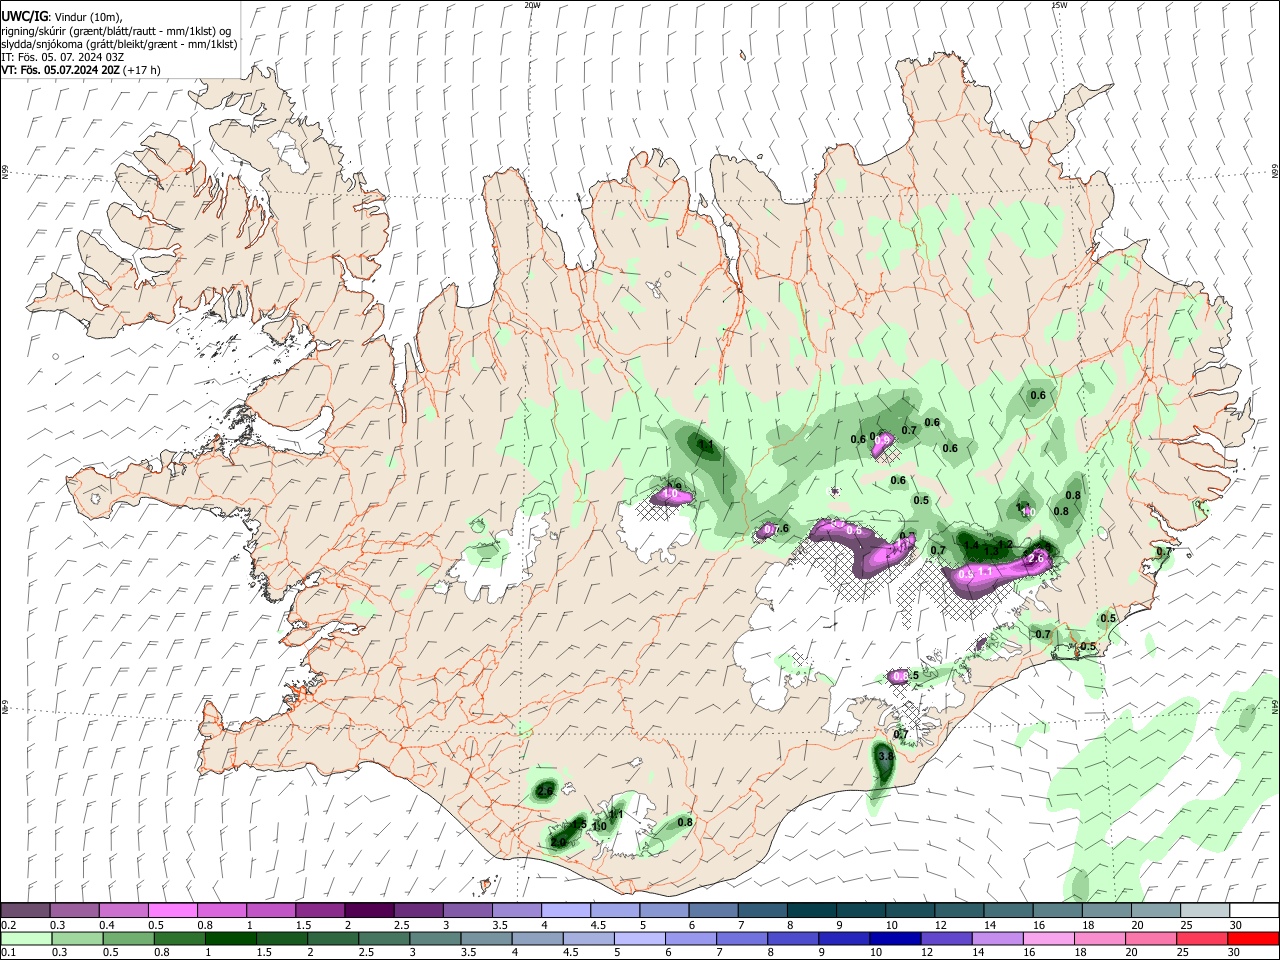Image resolution: width=1280 pixels, height=960 pixels.
Task: Select the magenta 1.5 snow legend swatch
Action: tap(320, 911)
